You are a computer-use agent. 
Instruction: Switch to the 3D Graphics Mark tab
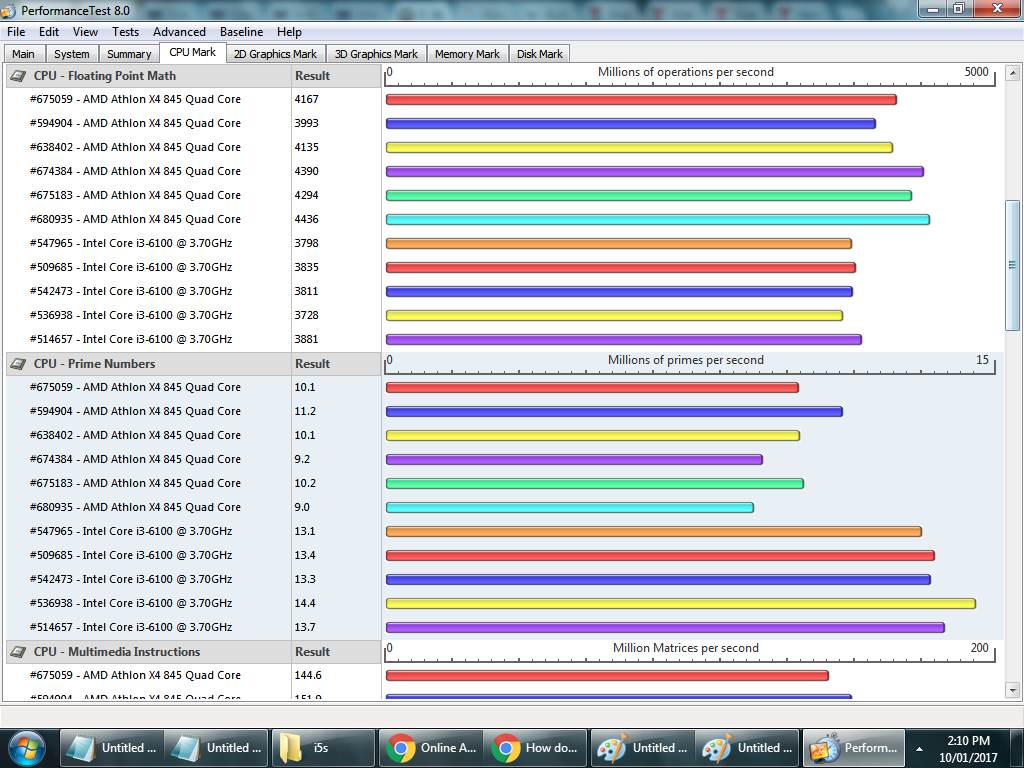(376, 54)
